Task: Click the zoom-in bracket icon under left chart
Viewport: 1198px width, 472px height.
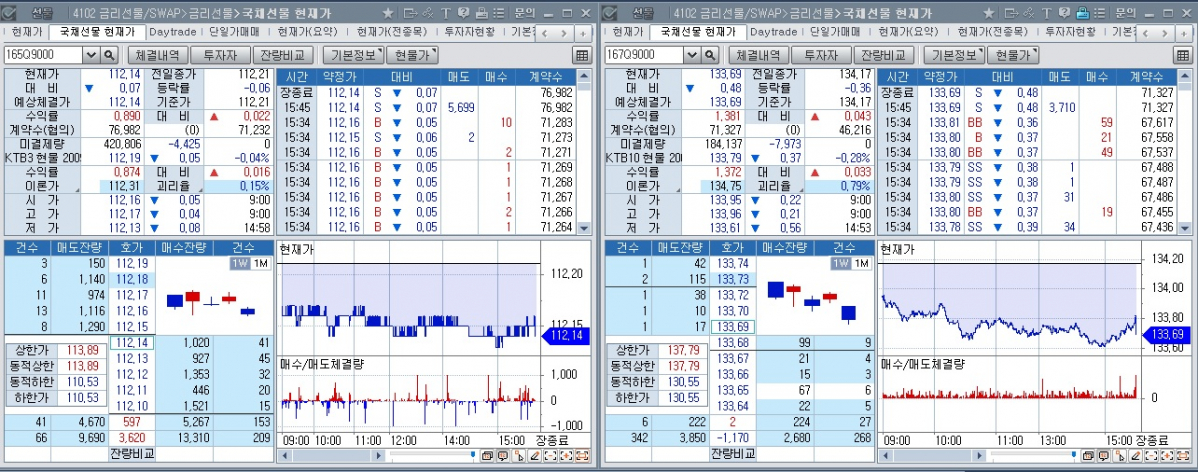Action: pos(566,456)
